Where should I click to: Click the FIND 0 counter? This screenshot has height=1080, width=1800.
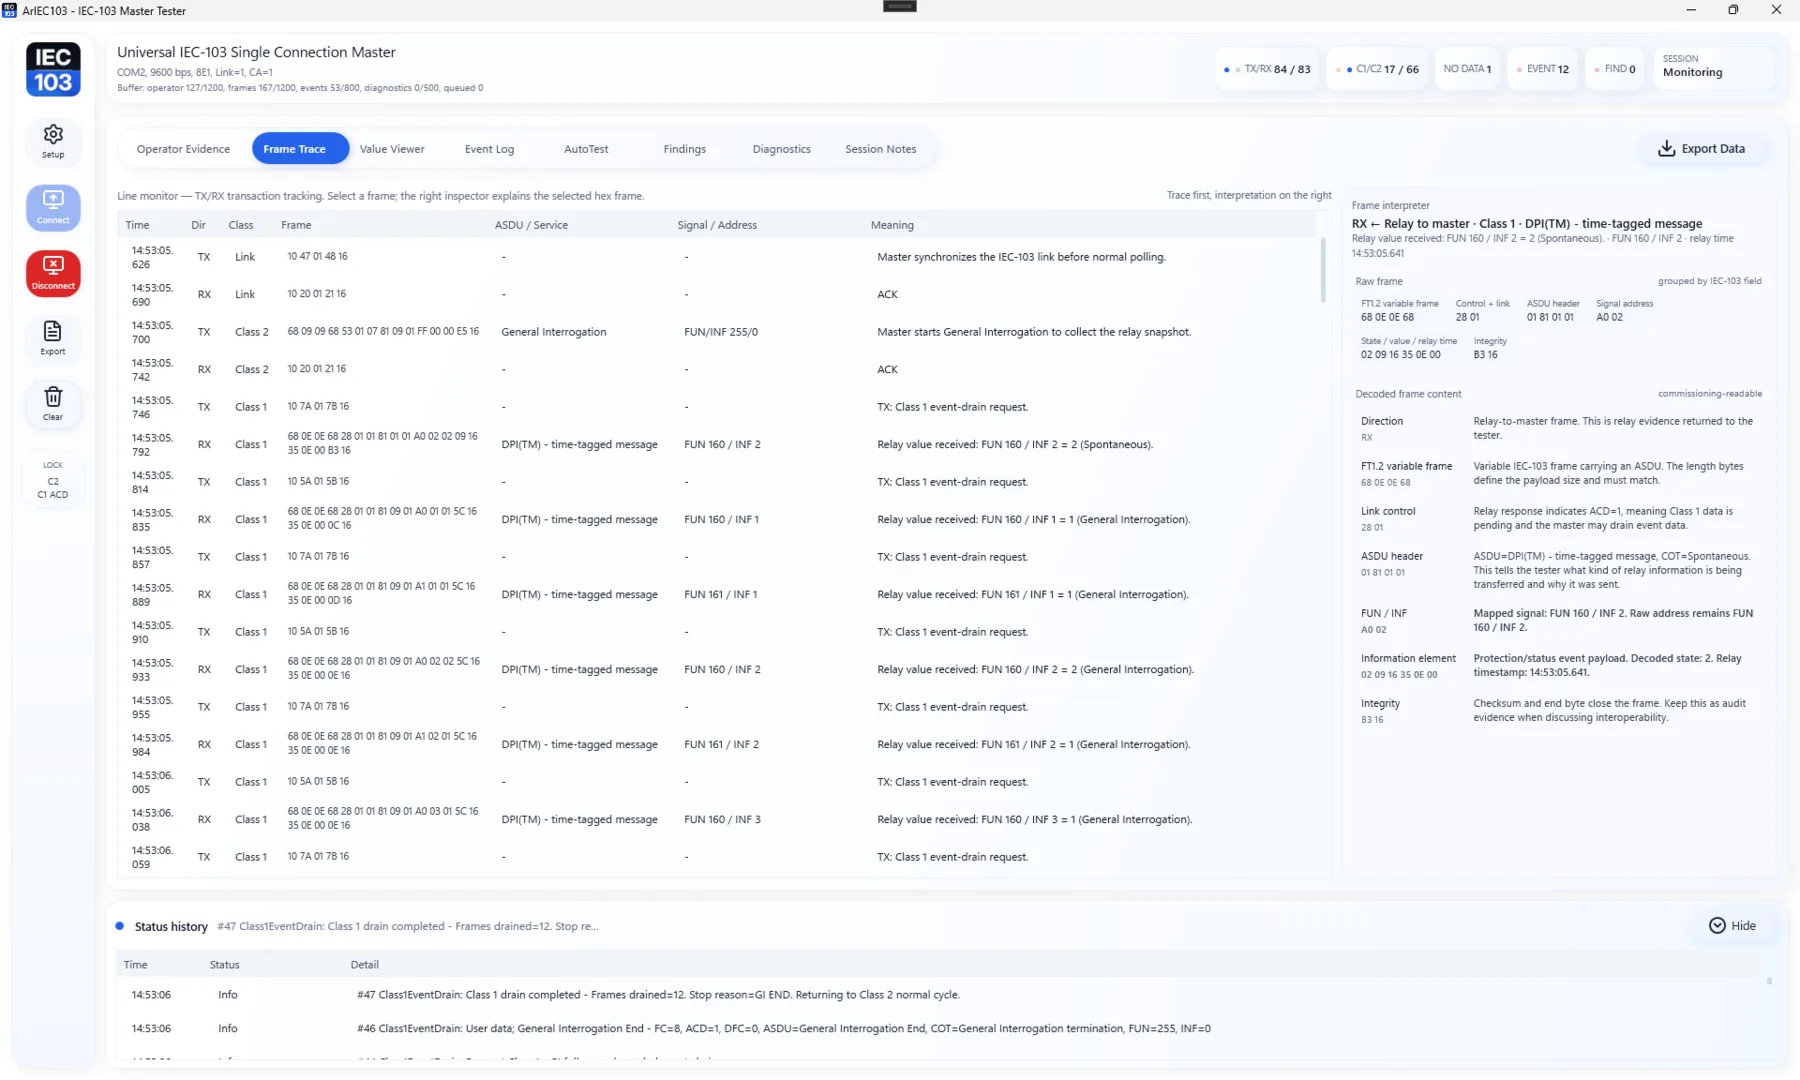1615,69
